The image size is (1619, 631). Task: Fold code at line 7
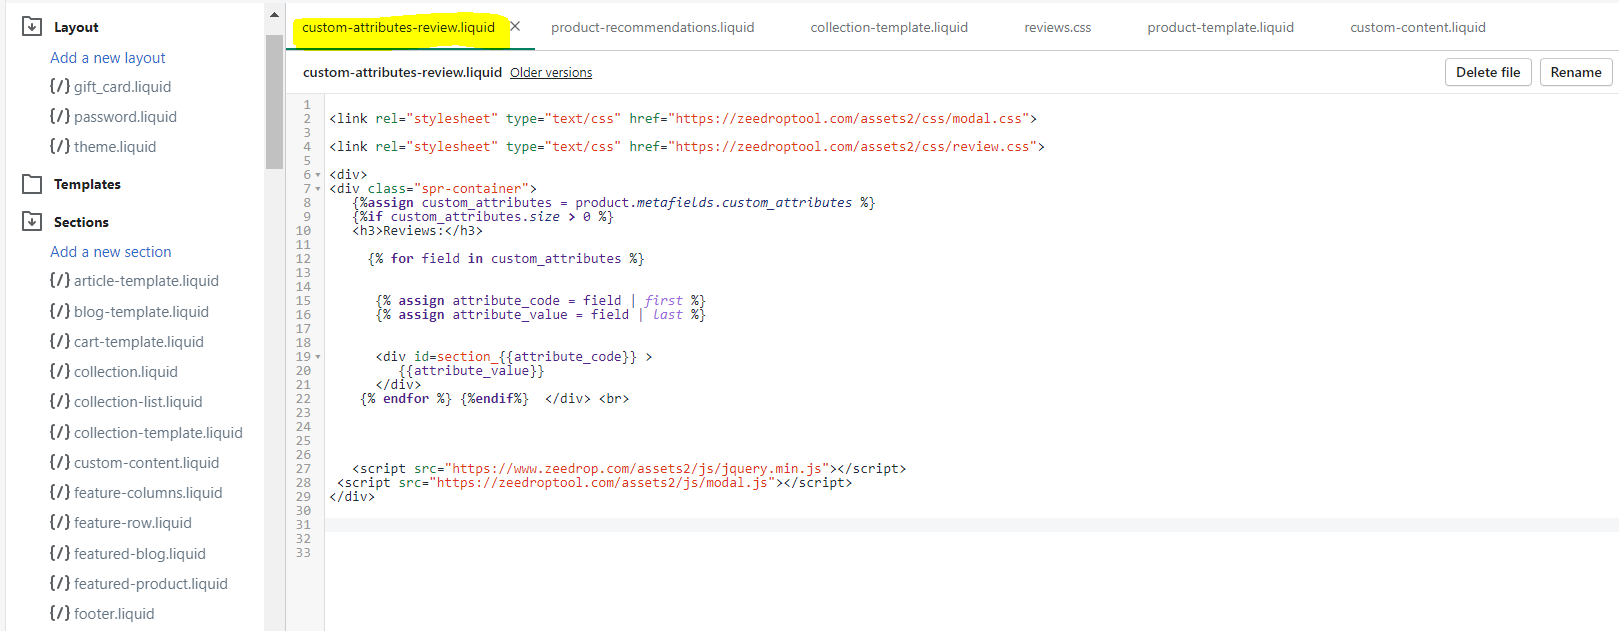(318, 189)
